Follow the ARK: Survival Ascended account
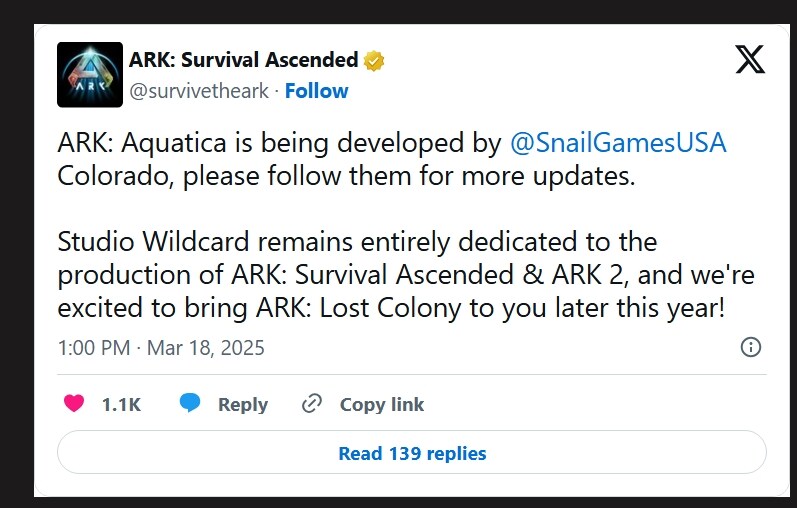This screenshot has width=797, height=508. click(x=316, y=91)
